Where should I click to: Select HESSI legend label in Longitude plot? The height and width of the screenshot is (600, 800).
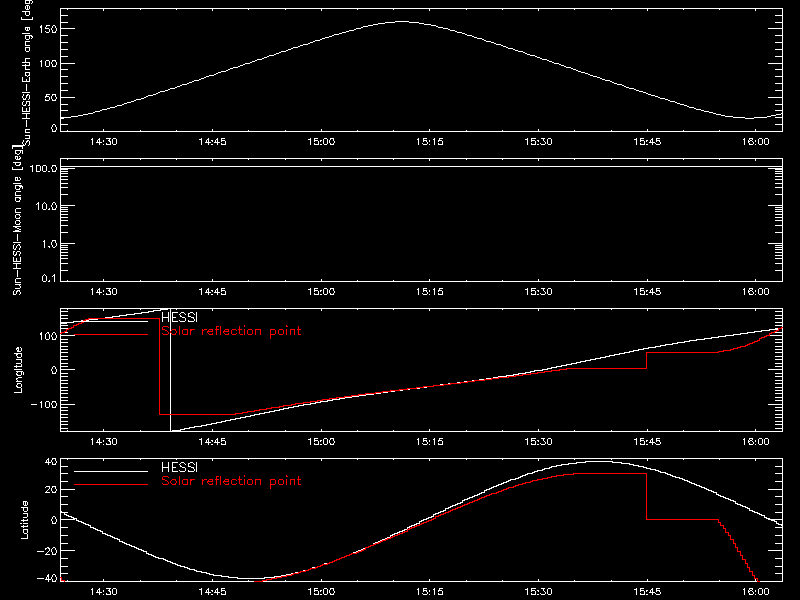click(179, 317)
